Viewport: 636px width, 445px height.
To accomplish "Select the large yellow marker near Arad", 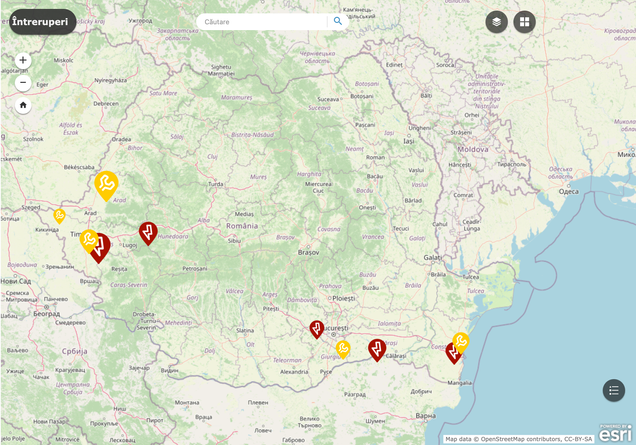I will point(106,183).
